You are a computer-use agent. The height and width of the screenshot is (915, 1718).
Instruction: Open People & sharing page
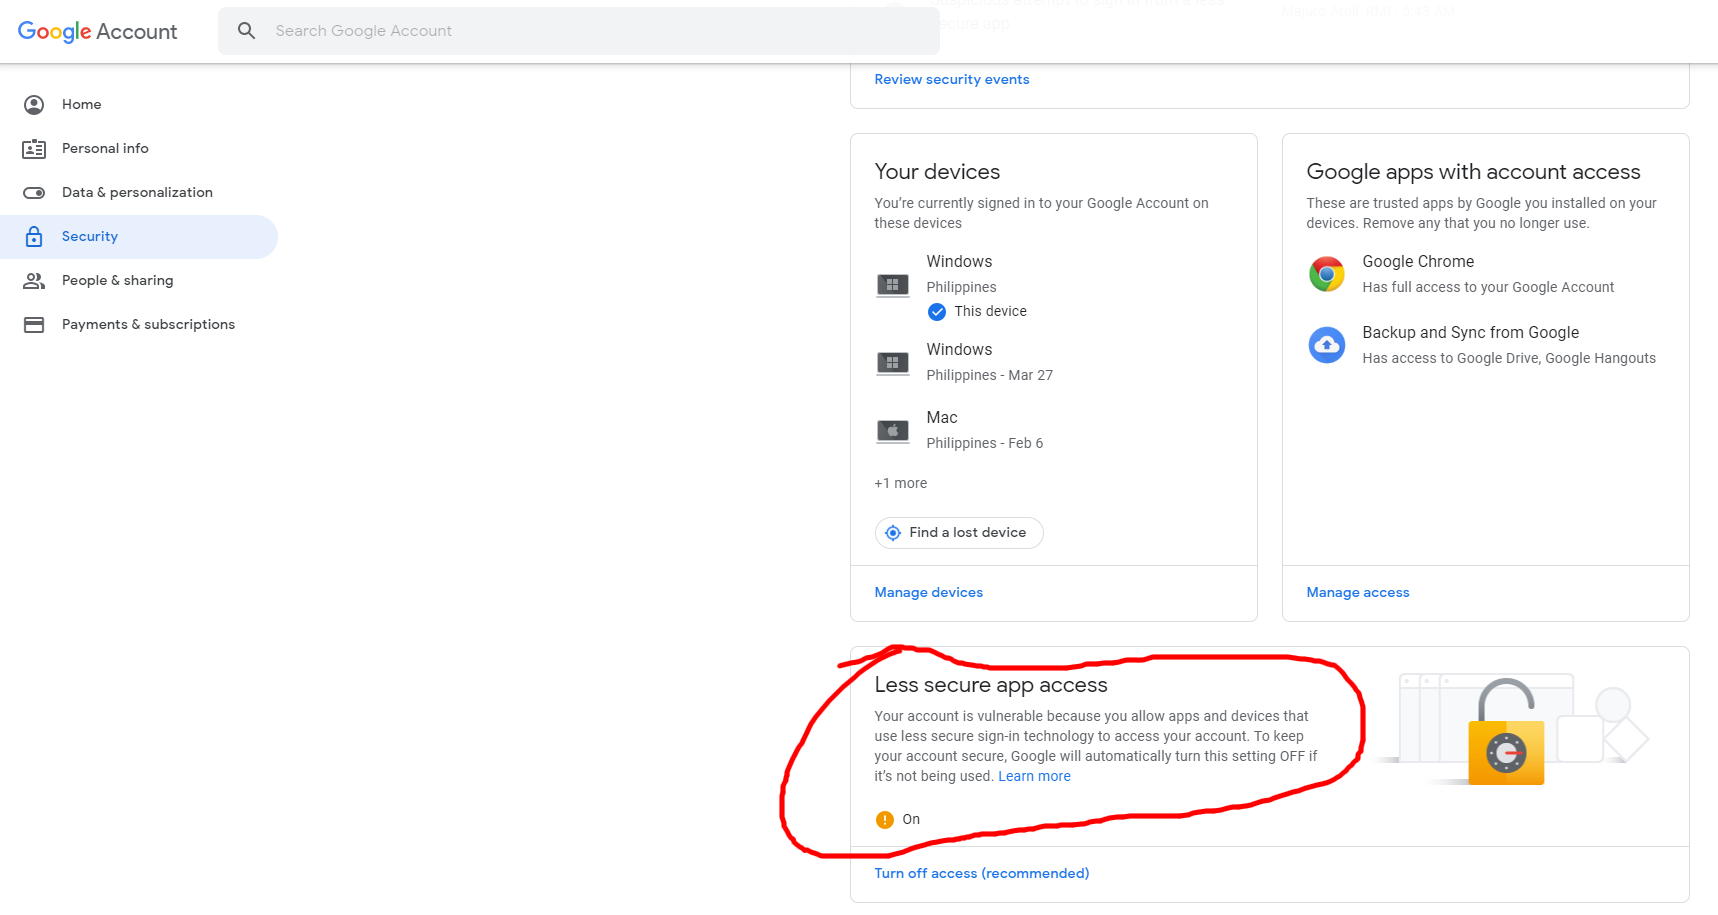click(117, 281)
